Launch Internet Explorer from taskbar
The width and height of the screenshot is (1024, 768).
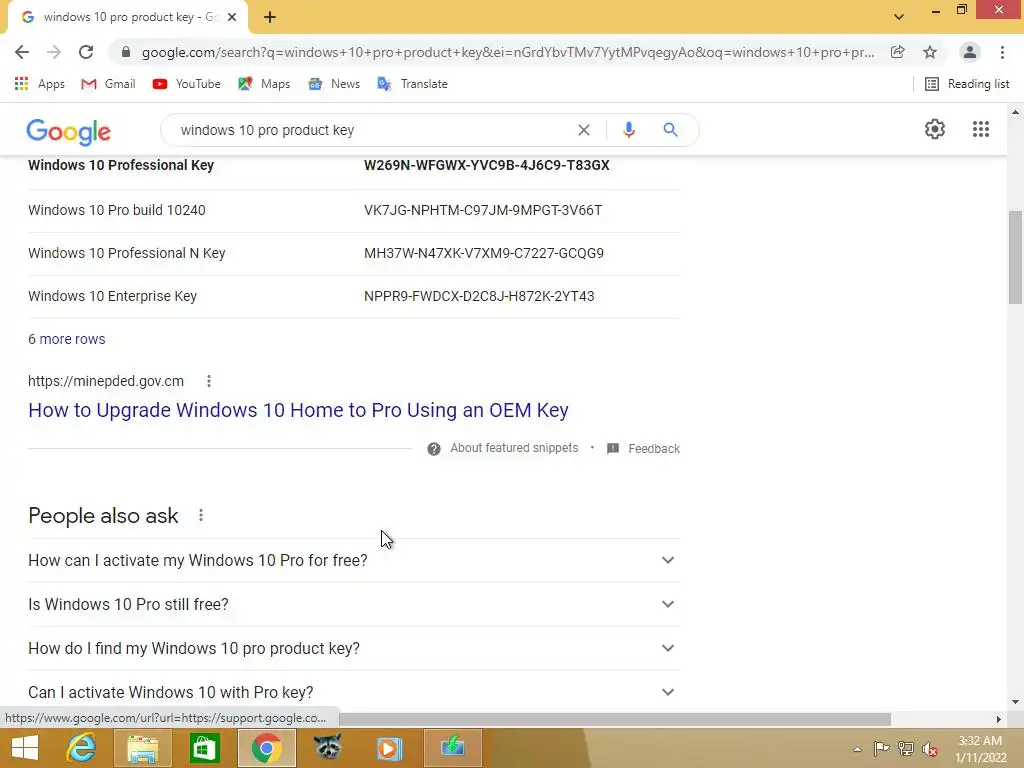82,748
